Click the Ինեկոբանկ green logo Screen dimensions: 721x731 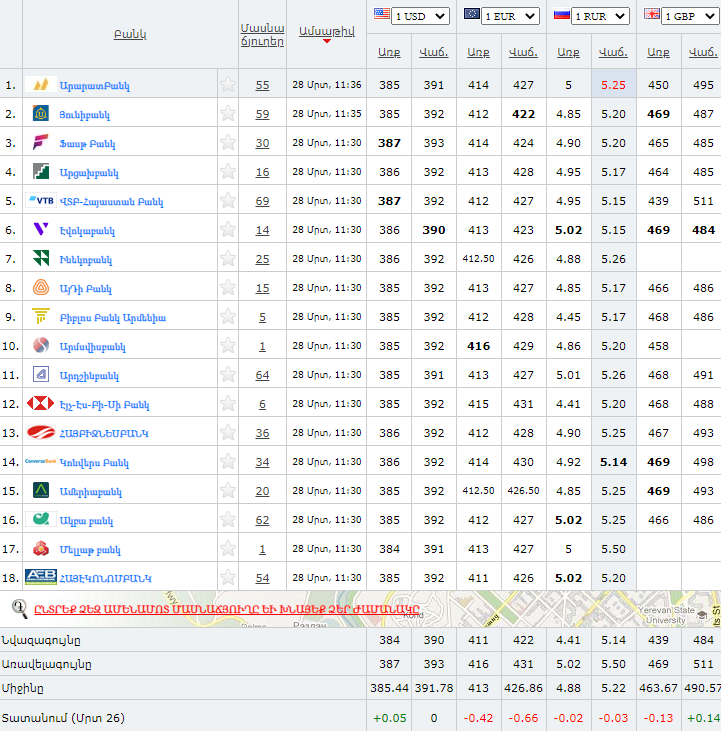coord(41,258)
